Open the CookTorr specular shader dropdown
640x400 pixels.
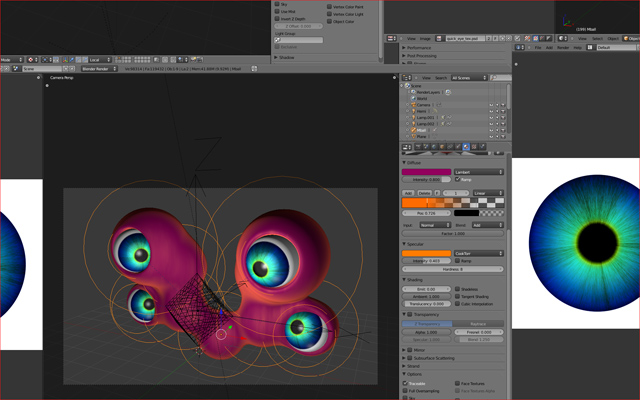click(479, 253)
